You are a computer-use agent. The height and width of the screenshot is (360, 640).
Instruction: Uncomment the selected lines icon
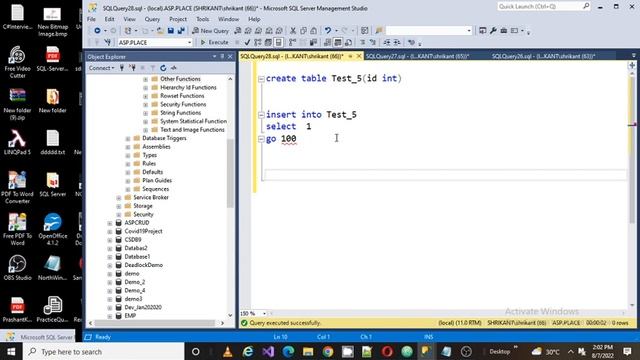click(373, 42)
